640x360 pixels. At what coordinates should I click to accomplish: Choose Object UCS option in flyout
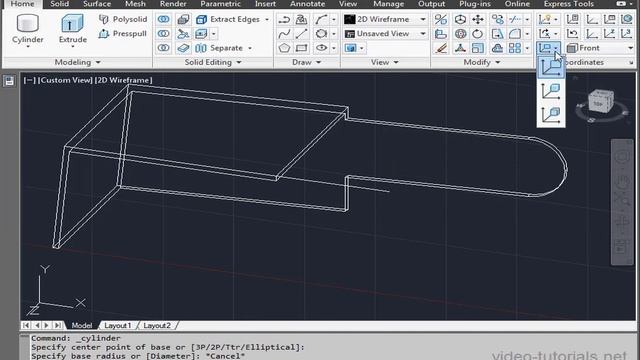tap(551, 91)
